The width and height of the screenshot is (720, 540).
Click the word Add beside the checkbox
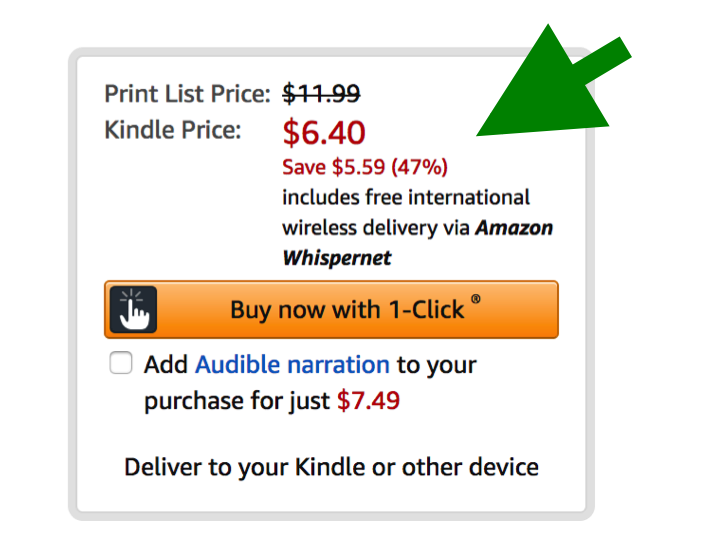[x=166, y=365]
